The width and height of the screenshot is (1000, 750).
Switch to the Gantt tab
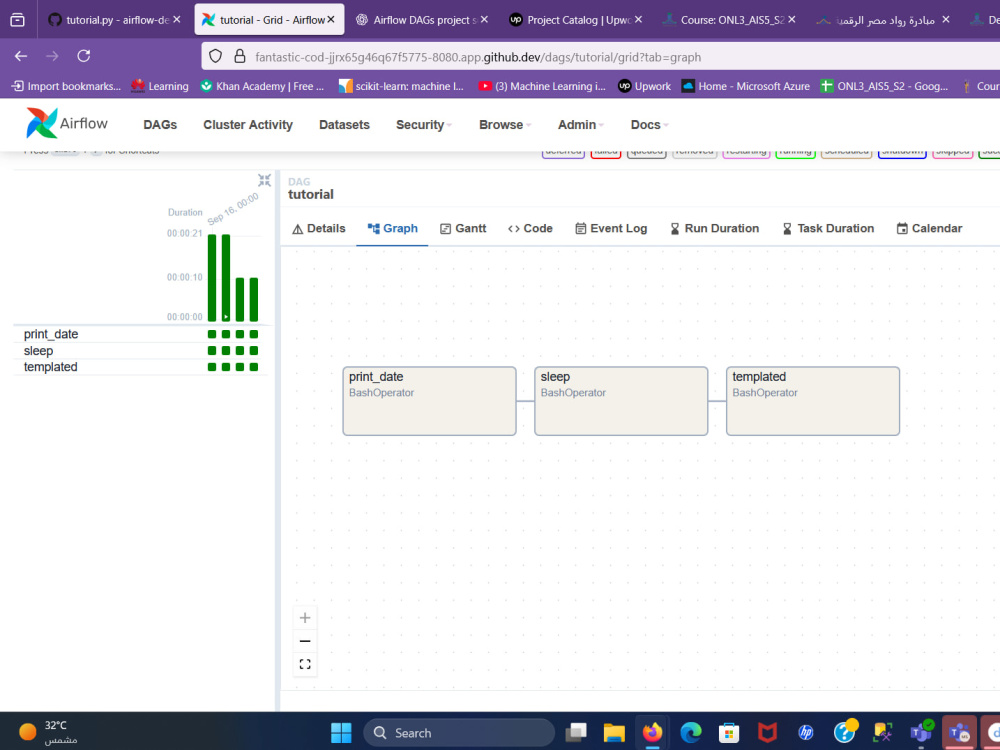(463, 228)
